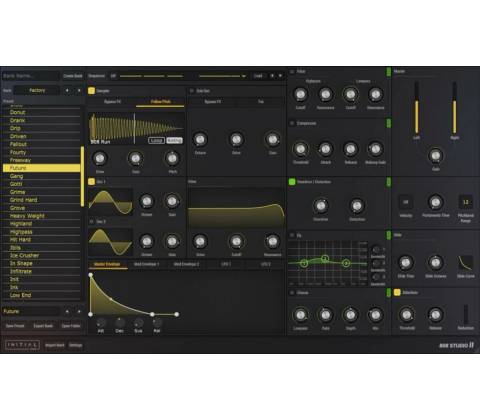Click the preset list scrollbar
This screenshot has height=420, width=480.
(x=82, y=177)
